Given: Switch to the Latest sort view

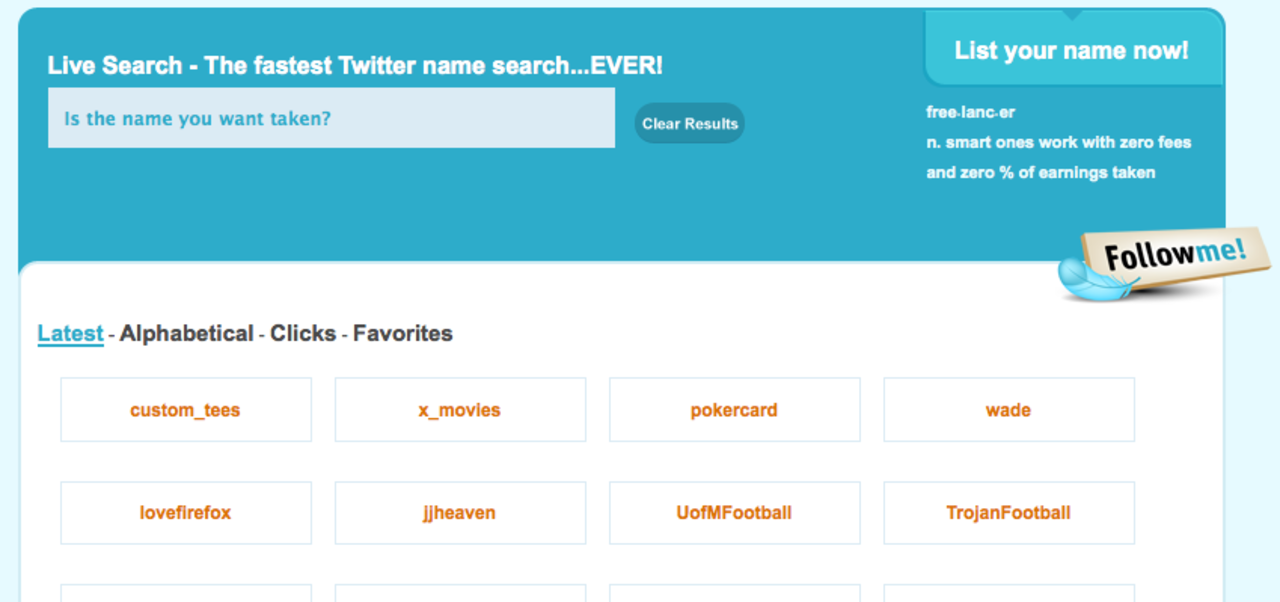Looking at the screenshot, I should (x=70, y=333).
